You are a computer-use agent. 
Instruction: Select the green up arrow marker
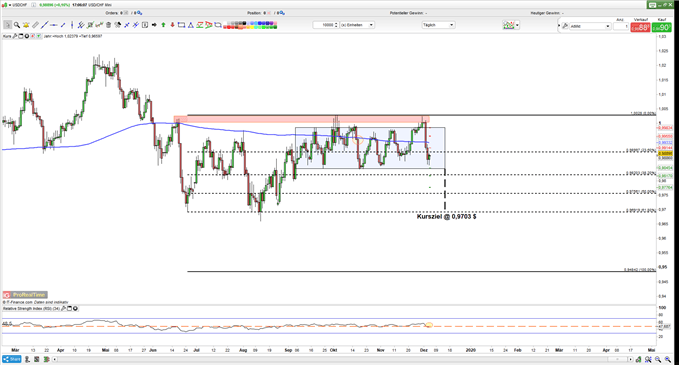tap(163, 25)
